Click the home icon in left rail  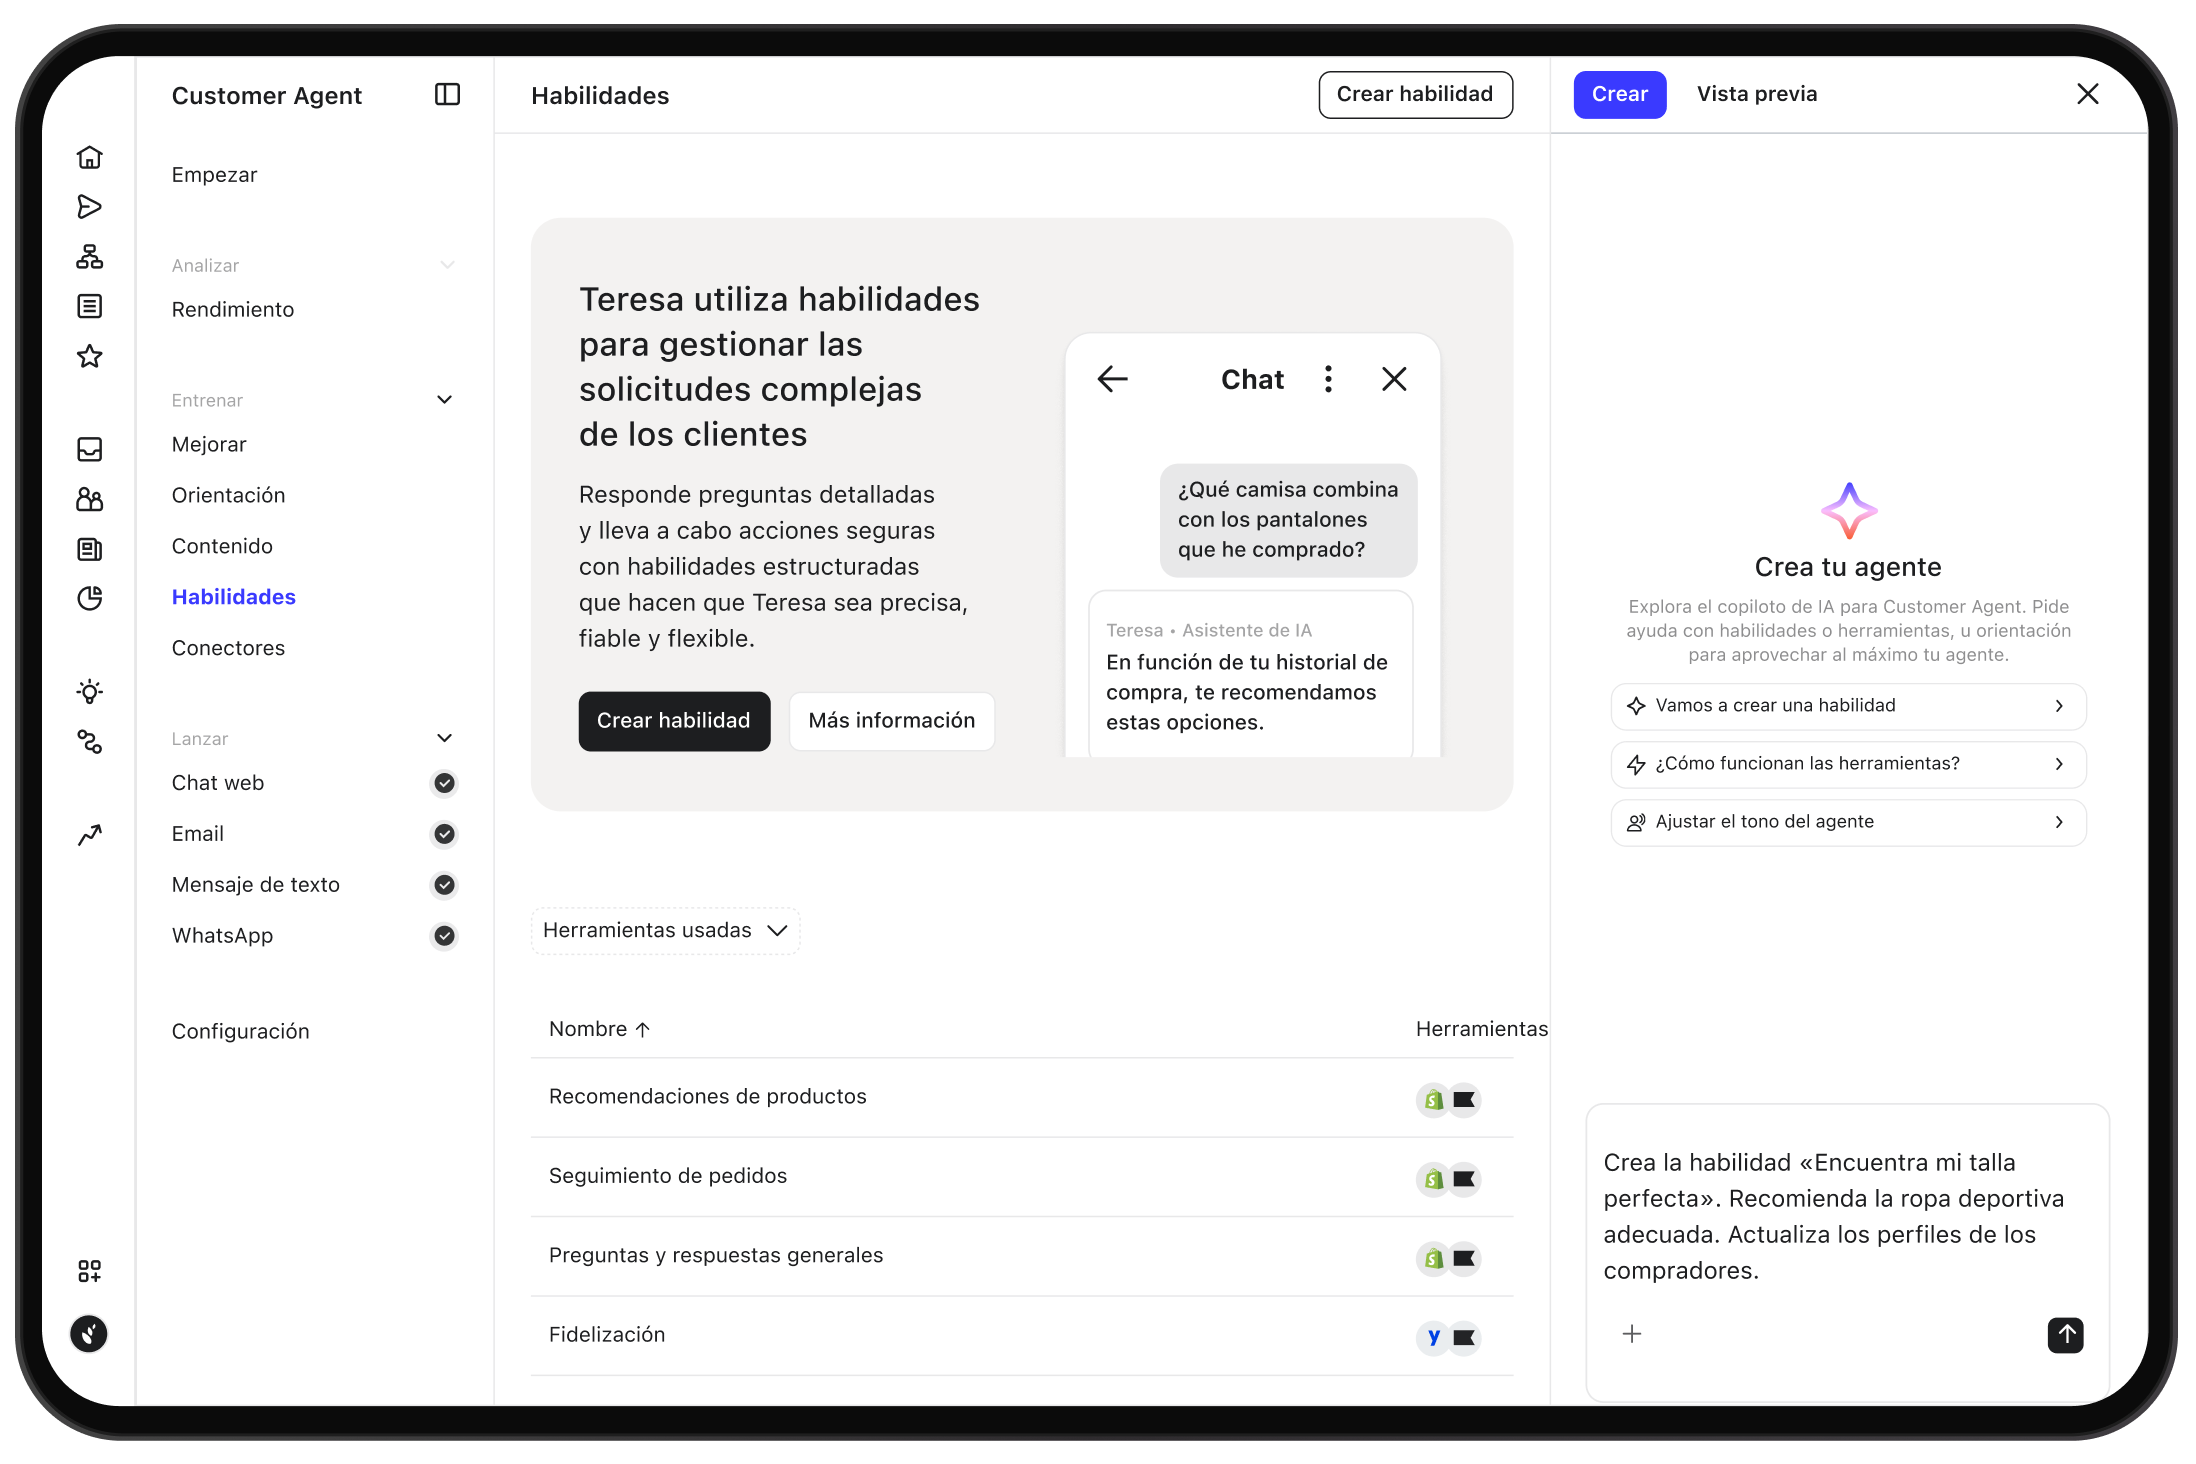tap(90, 157)
